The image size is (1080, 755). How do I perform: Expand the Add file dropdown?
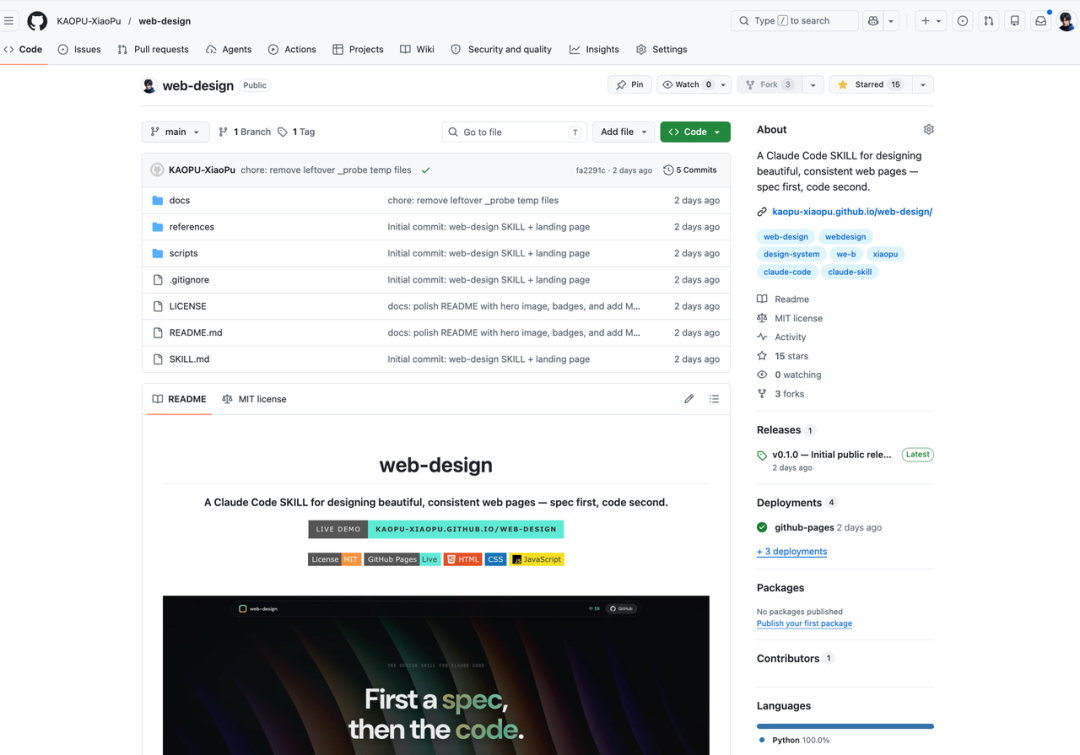[x=625, y=132]
